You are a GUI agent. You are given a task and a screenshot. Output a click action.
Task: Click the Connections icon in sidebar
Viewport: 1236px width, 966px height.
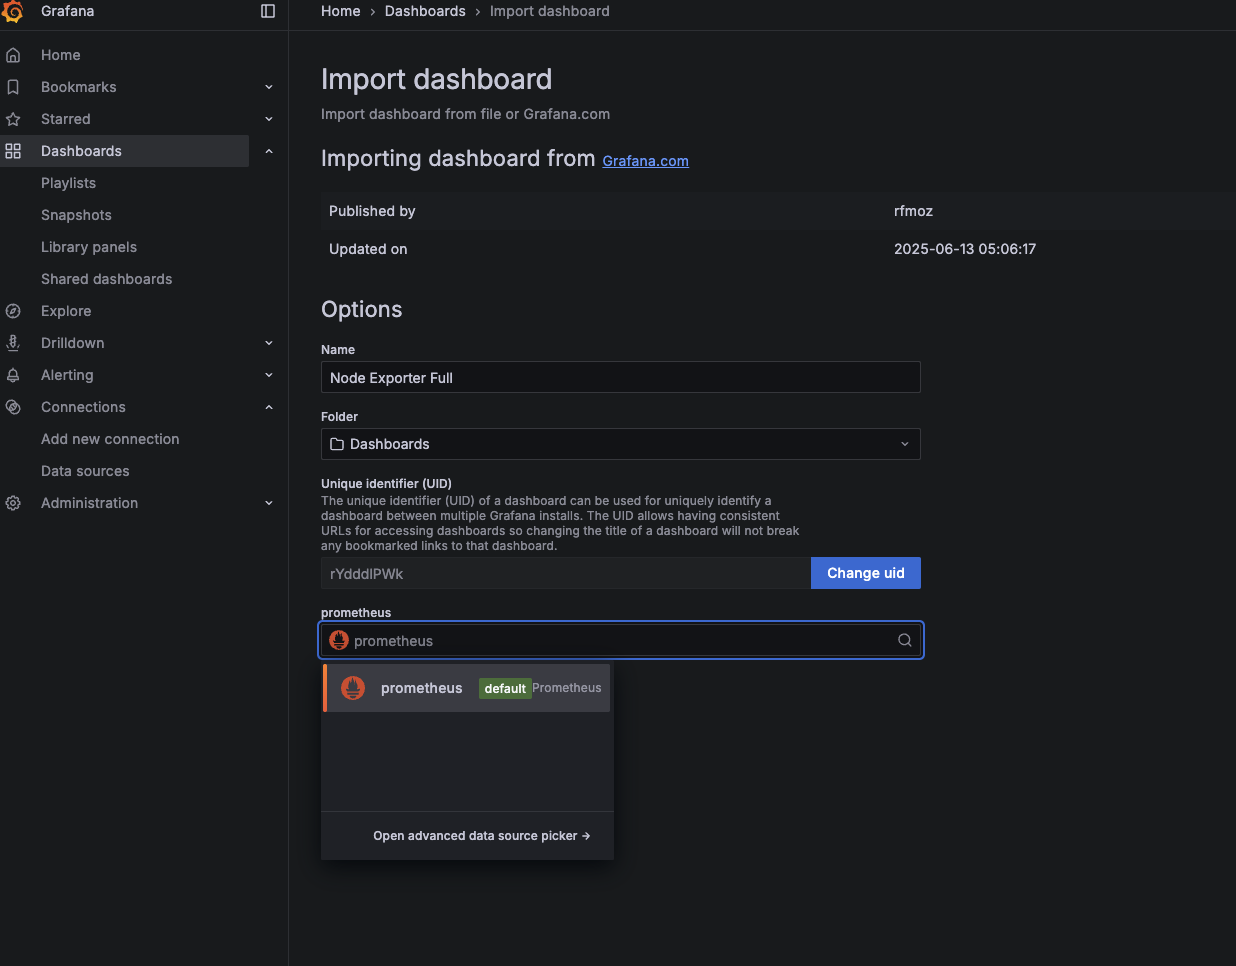tap(13, 407)
